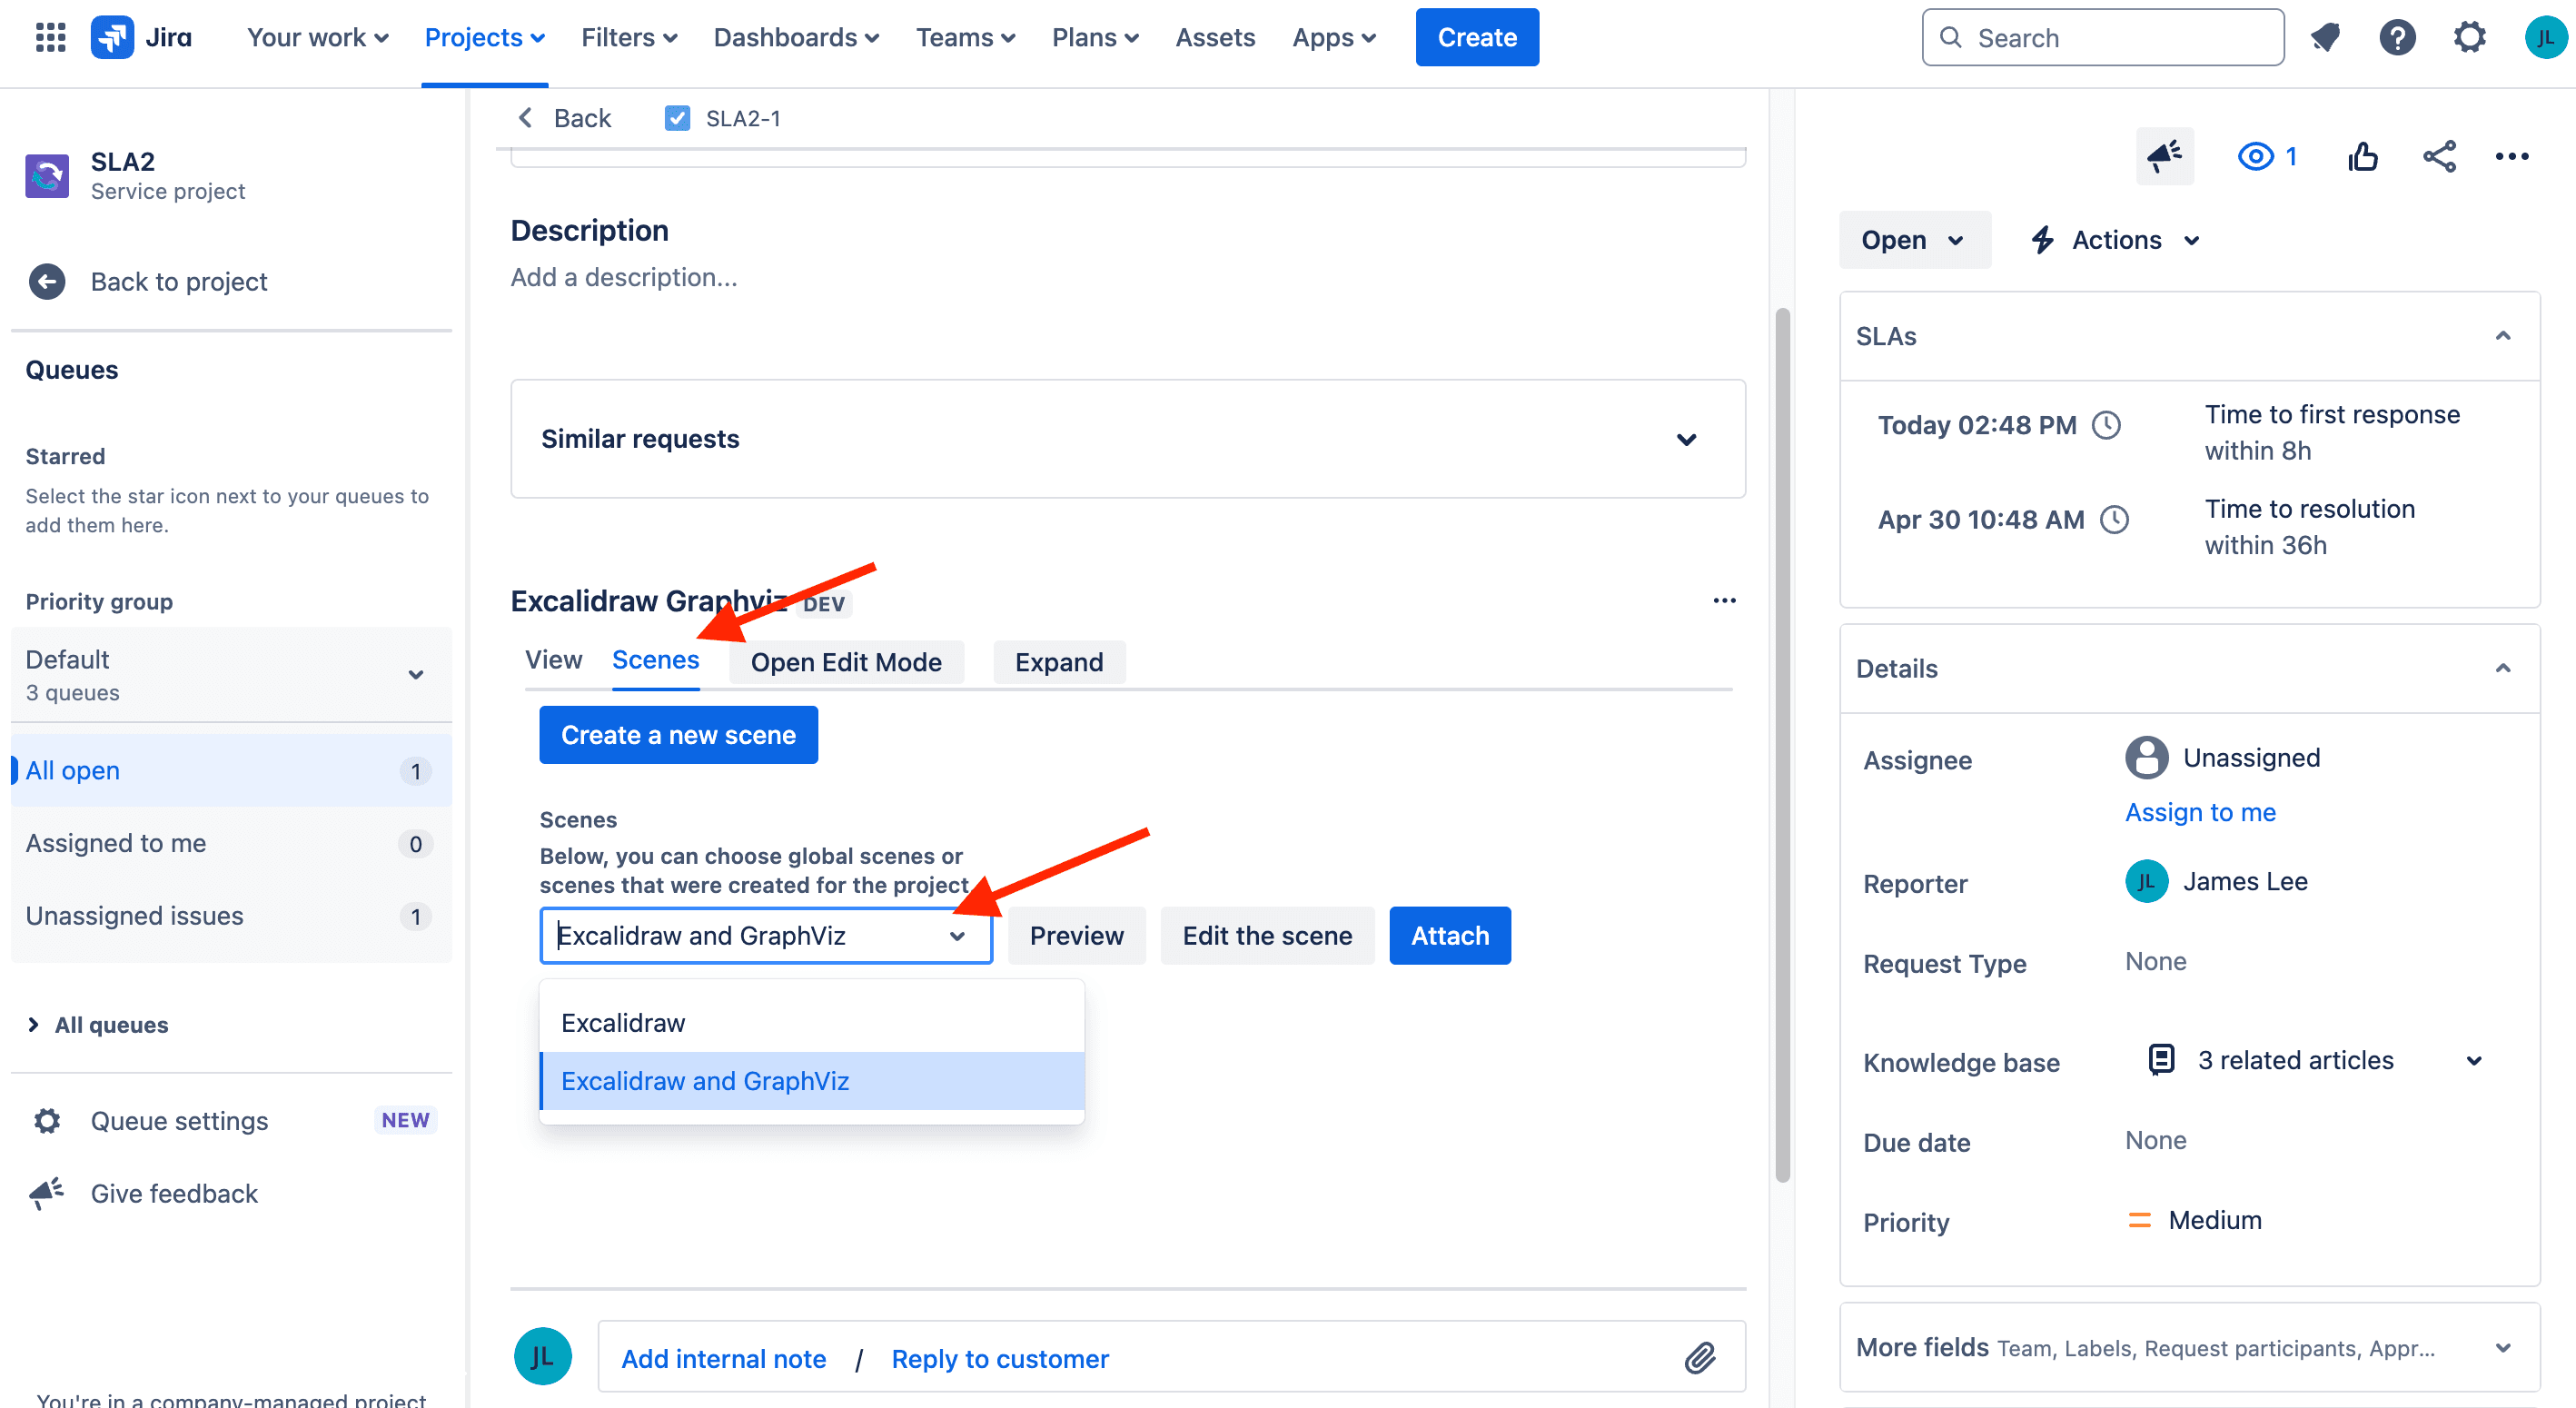
Task: Click the search magnifier icon
Action: (1950, 38)
